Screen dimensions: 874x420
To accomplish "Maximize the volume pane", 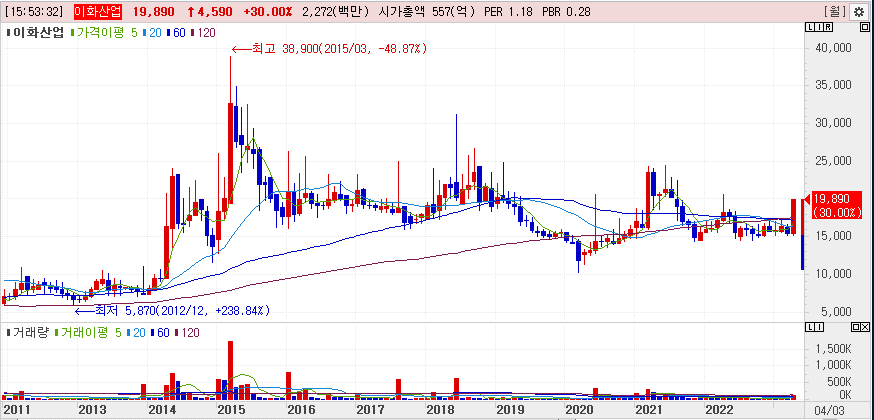I will click(x=856, y=327).
